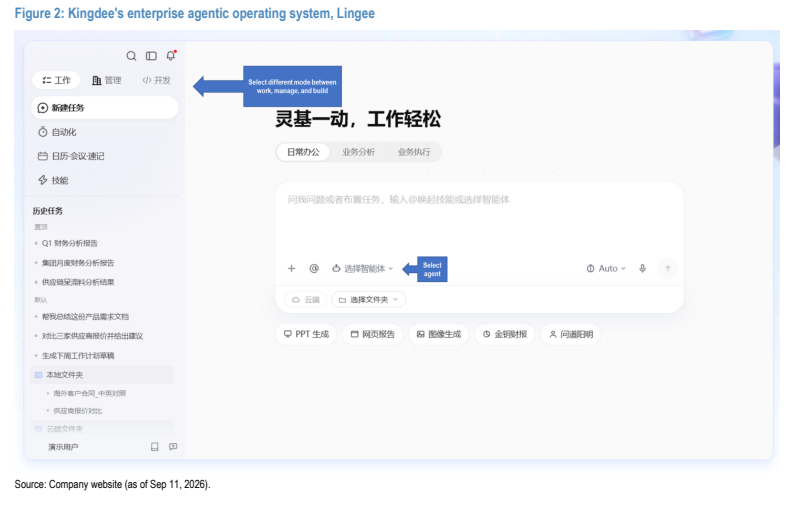Select the 业务分析 tab
Screen dimensions: 794x505
[x=359, y=152]
